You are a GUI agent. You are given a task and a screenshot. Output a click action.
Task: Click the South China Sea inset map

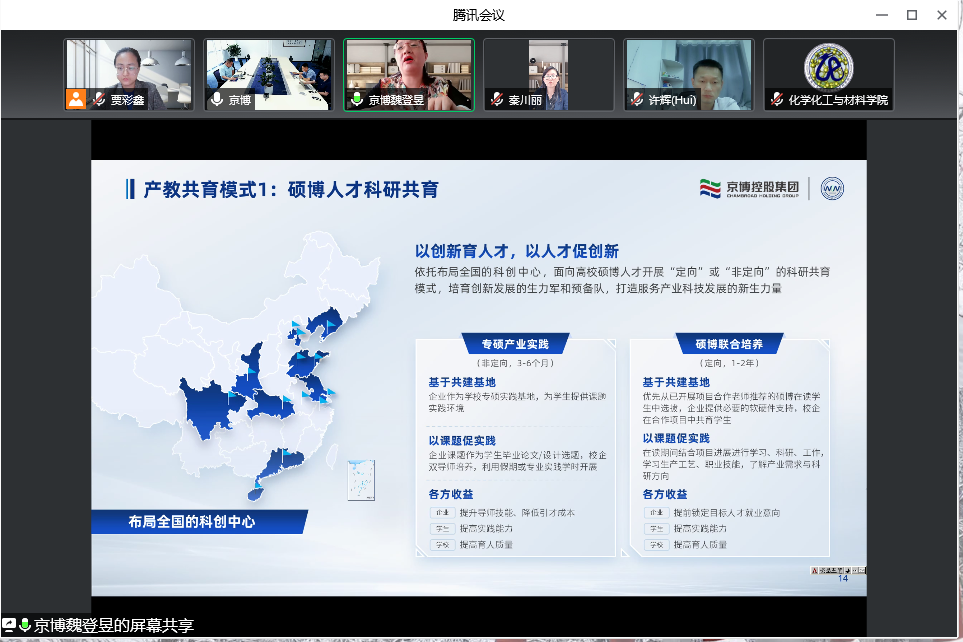[x=361, y=480]
